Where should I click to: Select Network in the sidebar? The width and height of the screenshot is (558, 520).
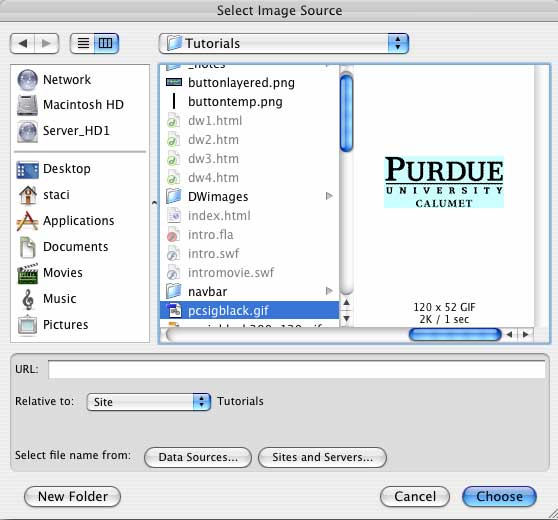[x=54, y=79]
